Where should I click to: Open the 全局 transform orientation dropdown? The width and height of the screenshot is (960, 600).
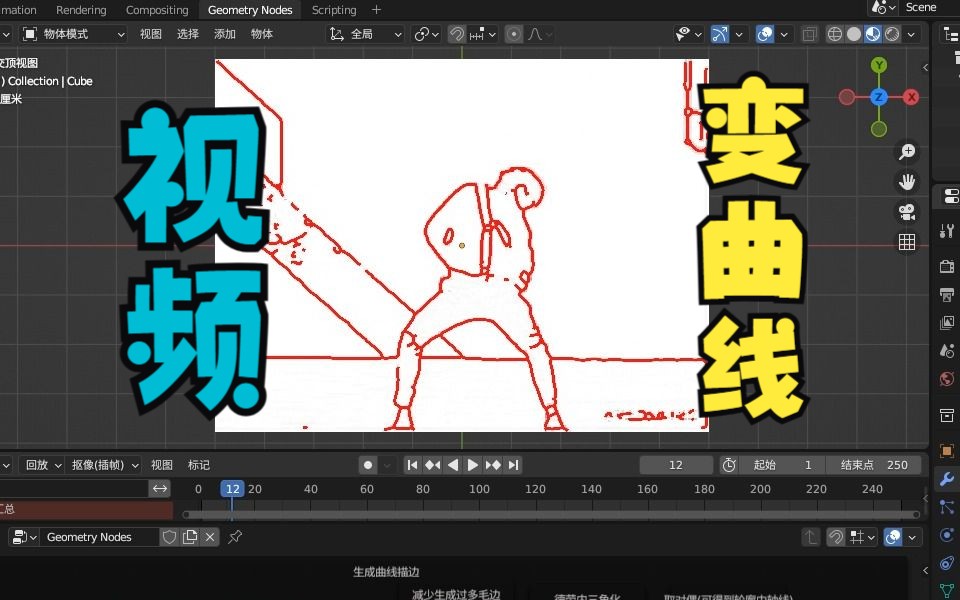[x=366, y=34]
